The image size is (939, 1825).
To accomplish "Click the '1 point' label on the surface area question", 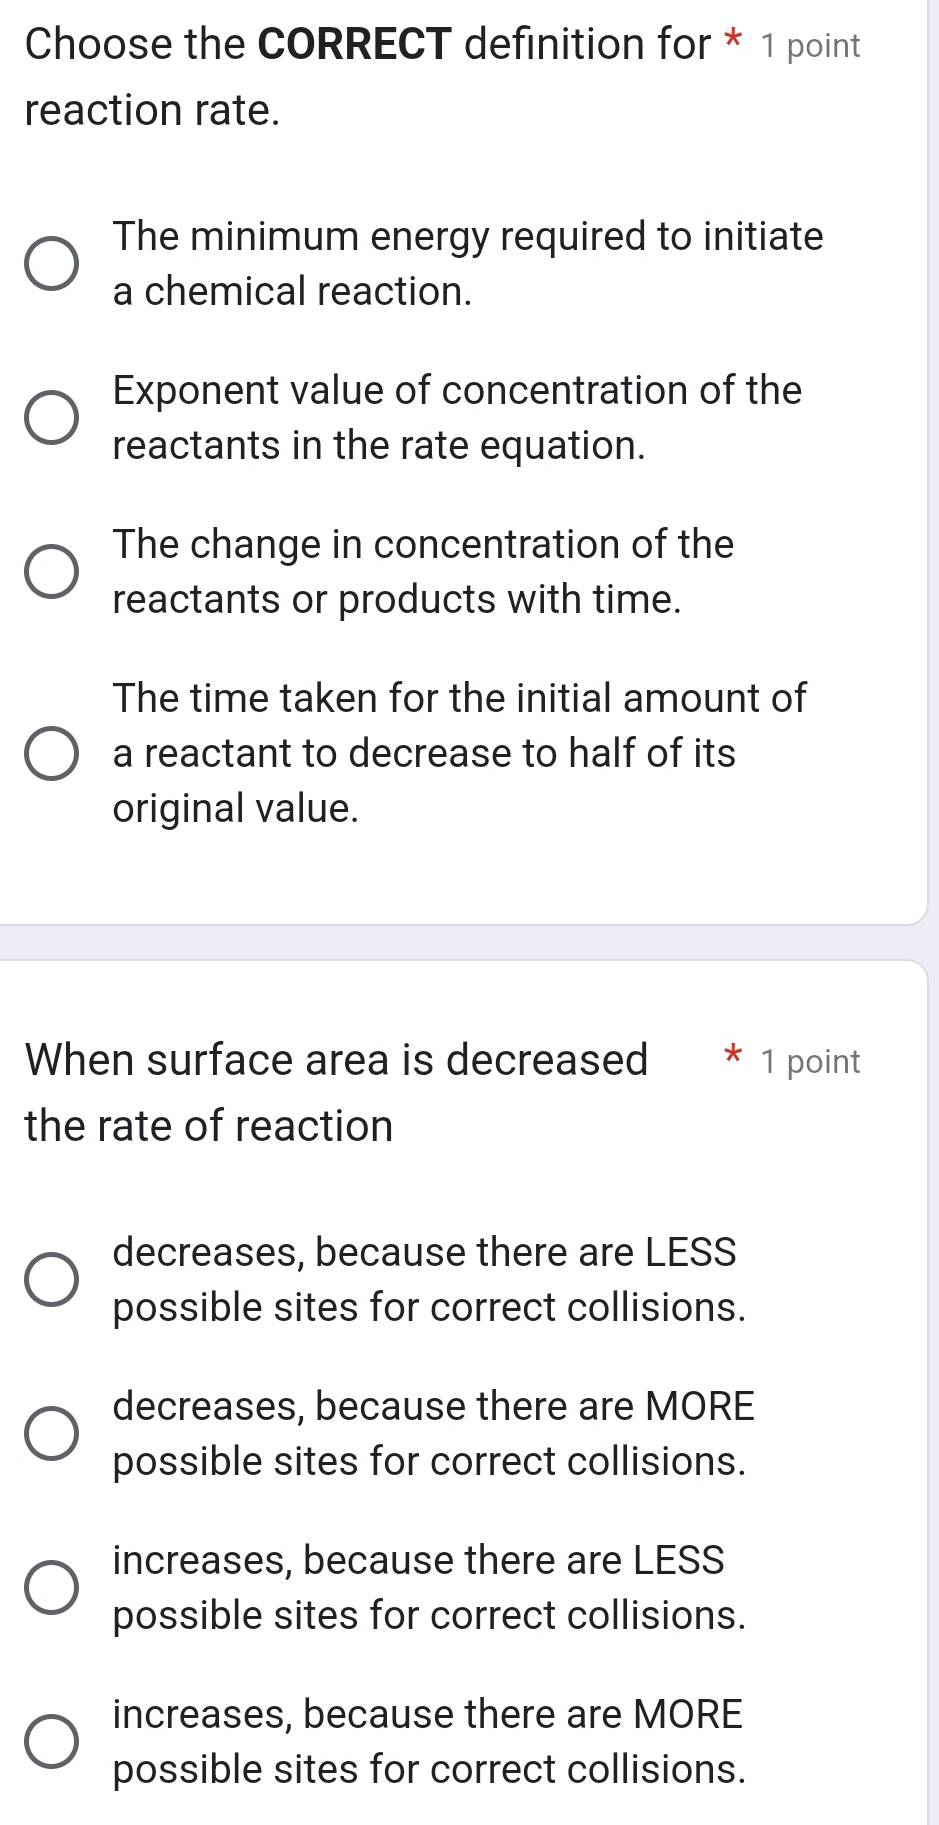I will coord(810,1062).
